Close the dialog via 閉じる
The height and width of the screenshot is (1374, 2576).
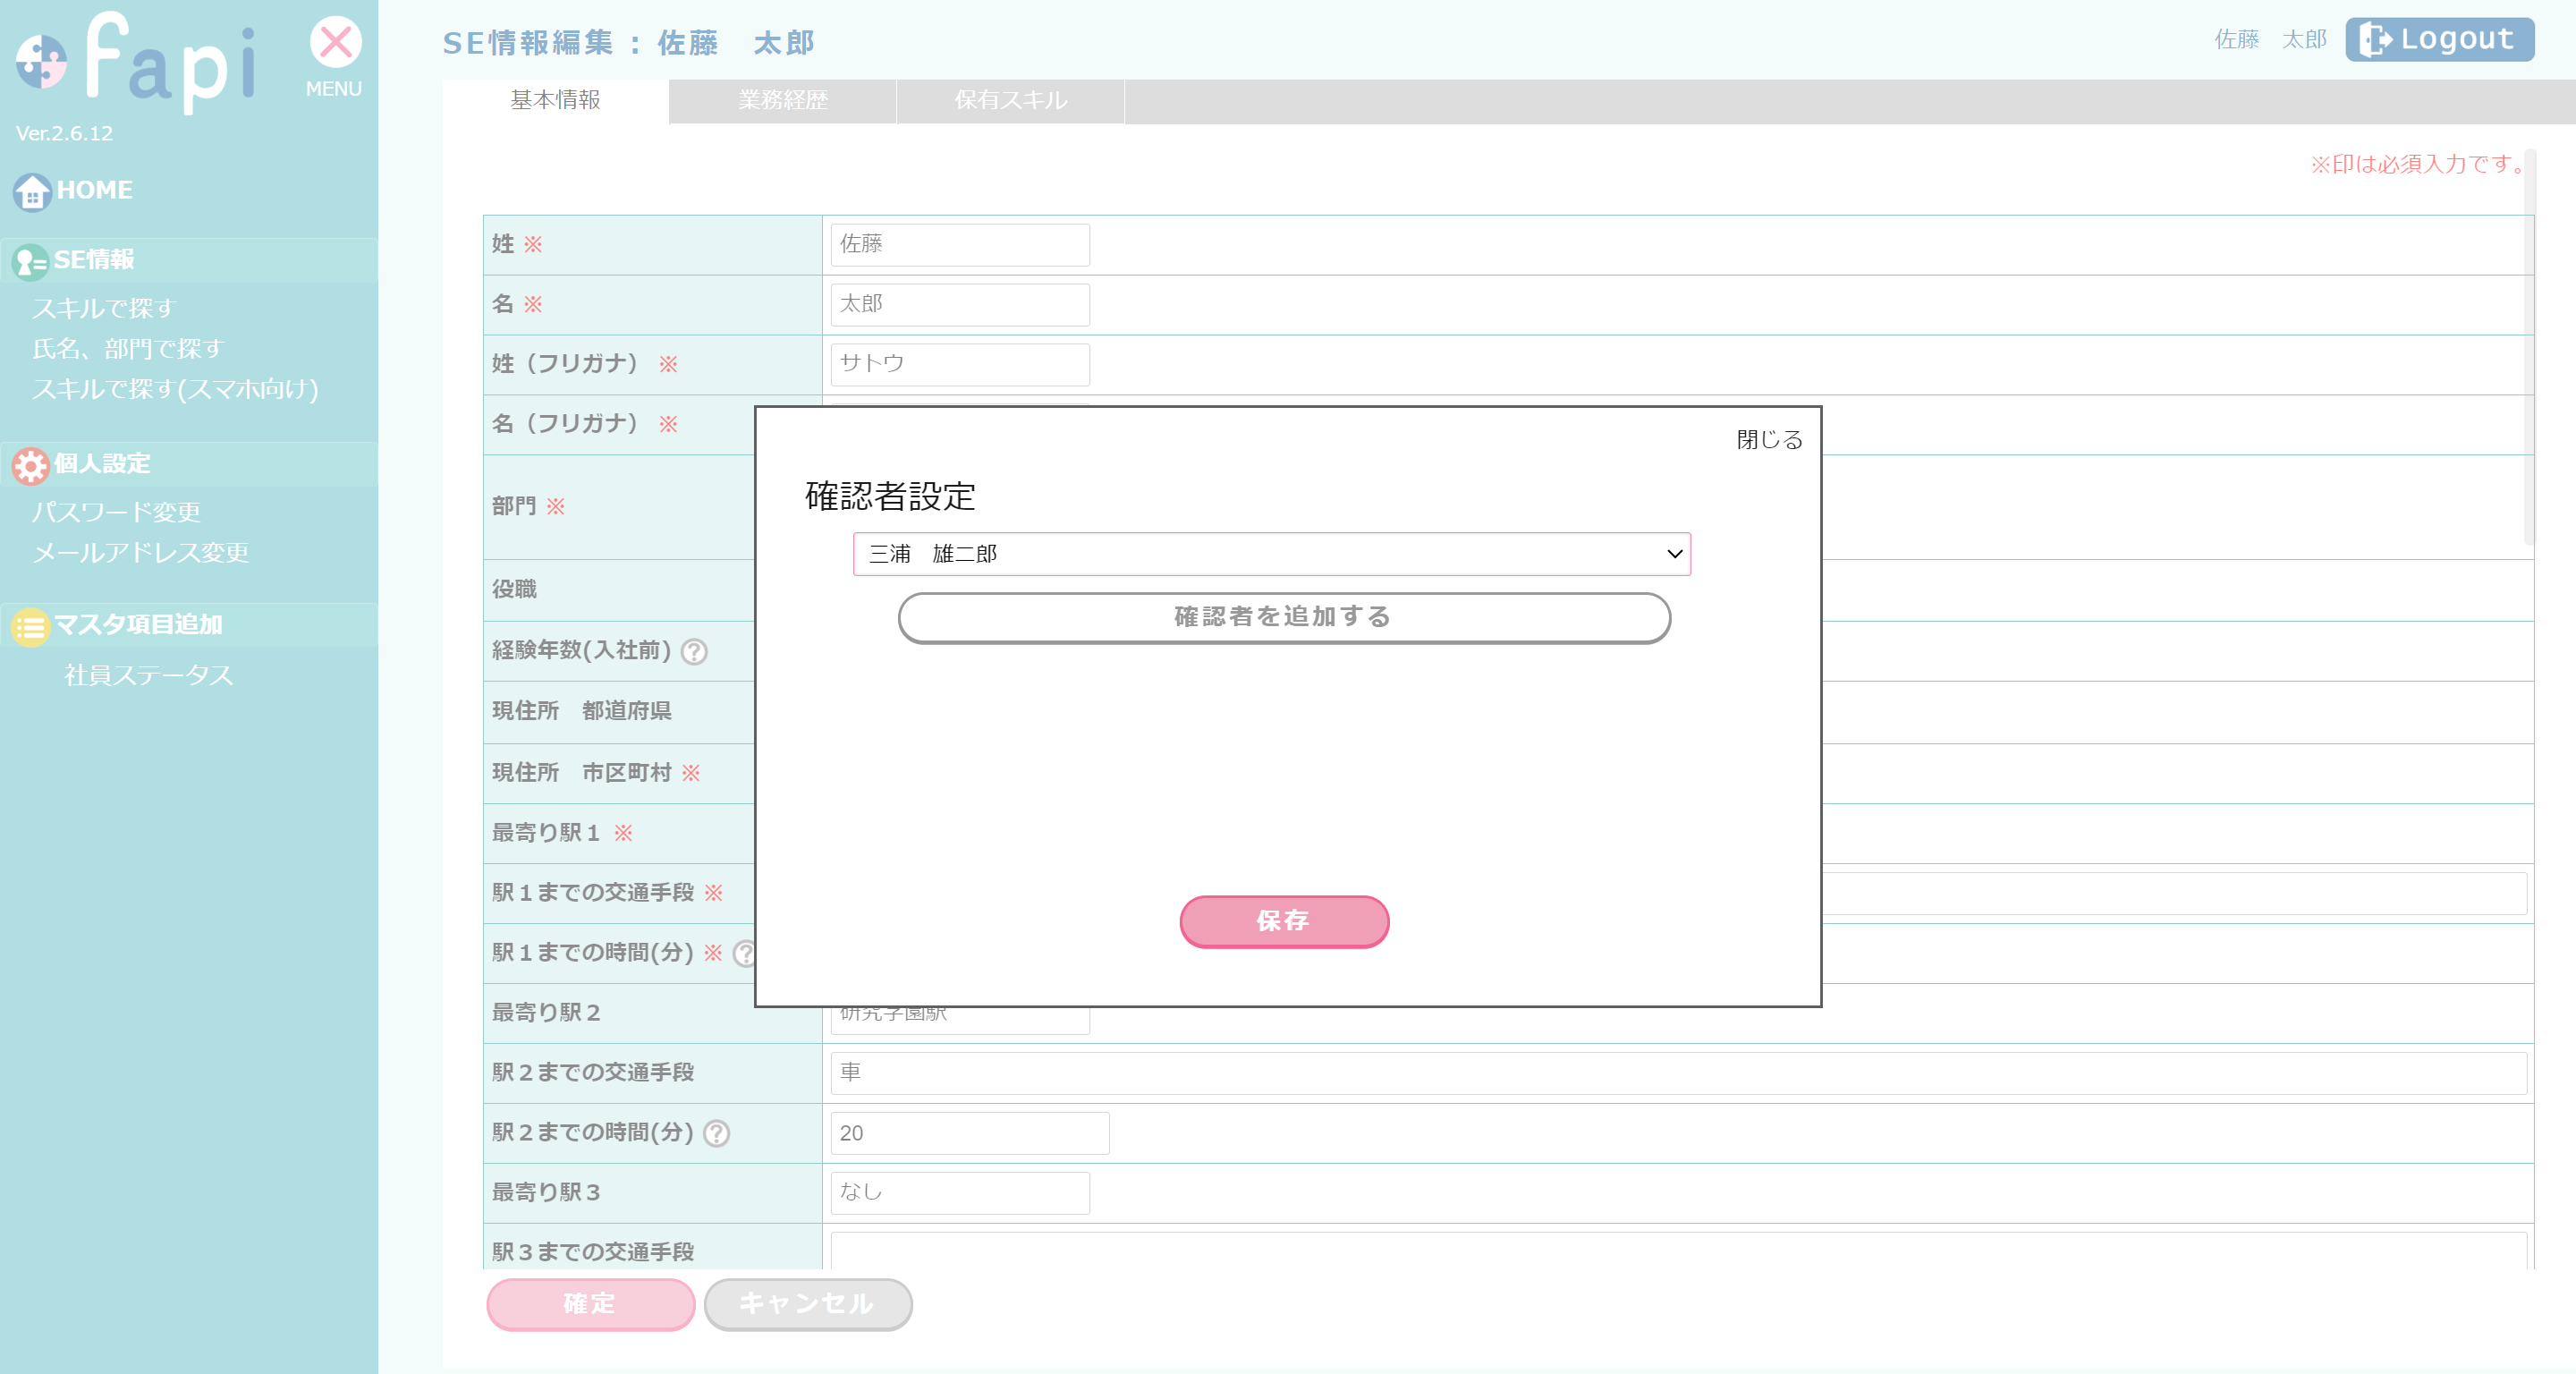[1768, 440]
